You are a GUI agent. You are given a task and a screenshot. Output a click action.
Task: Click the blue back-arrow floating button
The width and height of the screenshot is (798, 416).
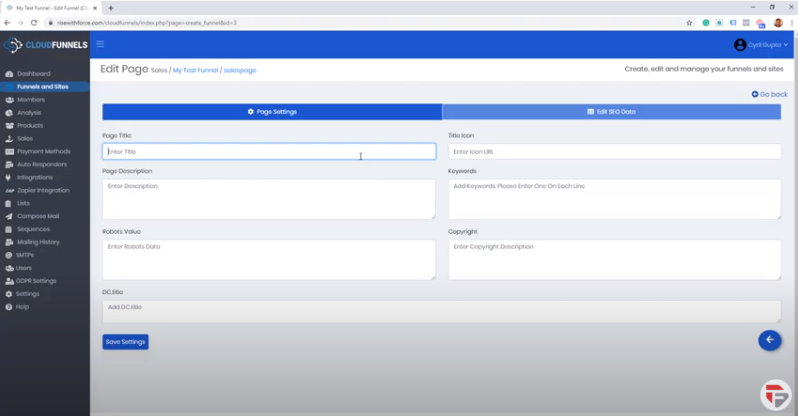(769, 340)
